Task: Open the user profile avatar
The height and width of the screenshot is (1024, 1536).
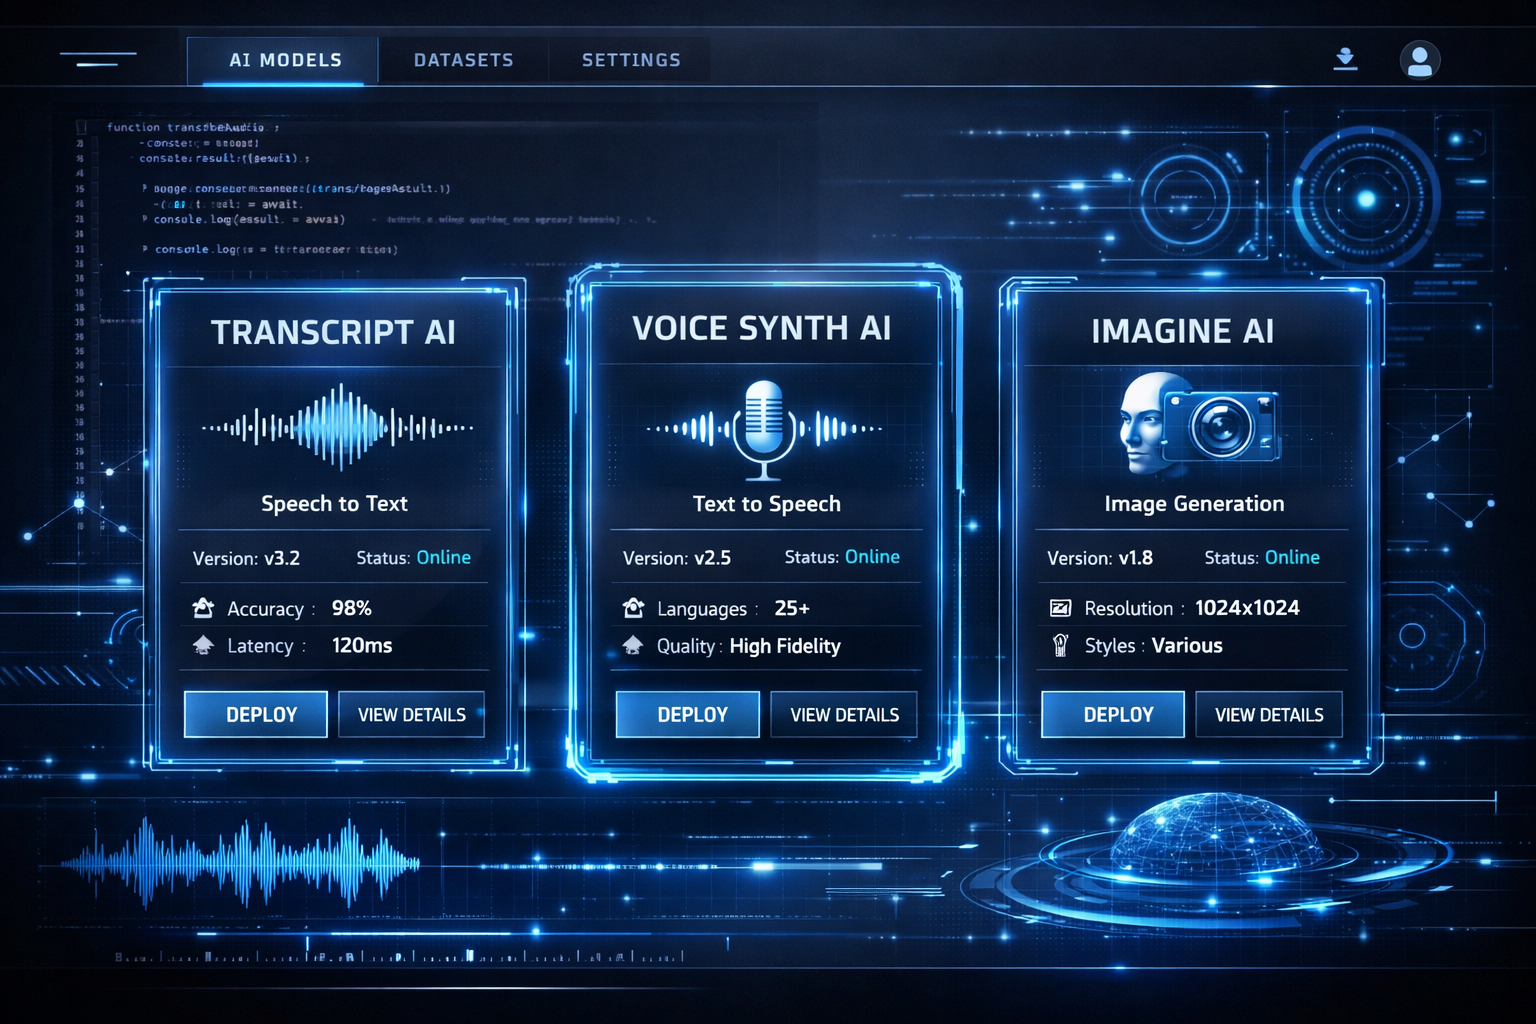Action: (x=1420, y=60)
